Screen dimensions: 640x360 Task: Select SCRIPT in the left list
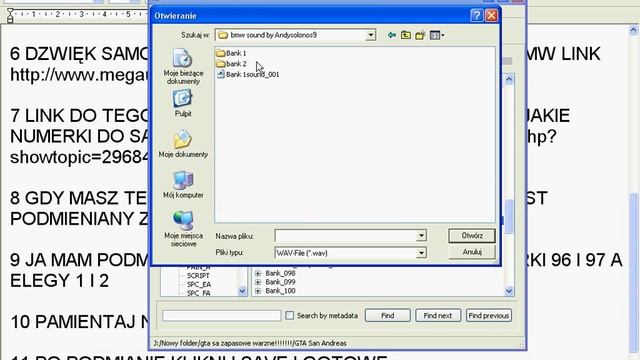click(198, 276)
